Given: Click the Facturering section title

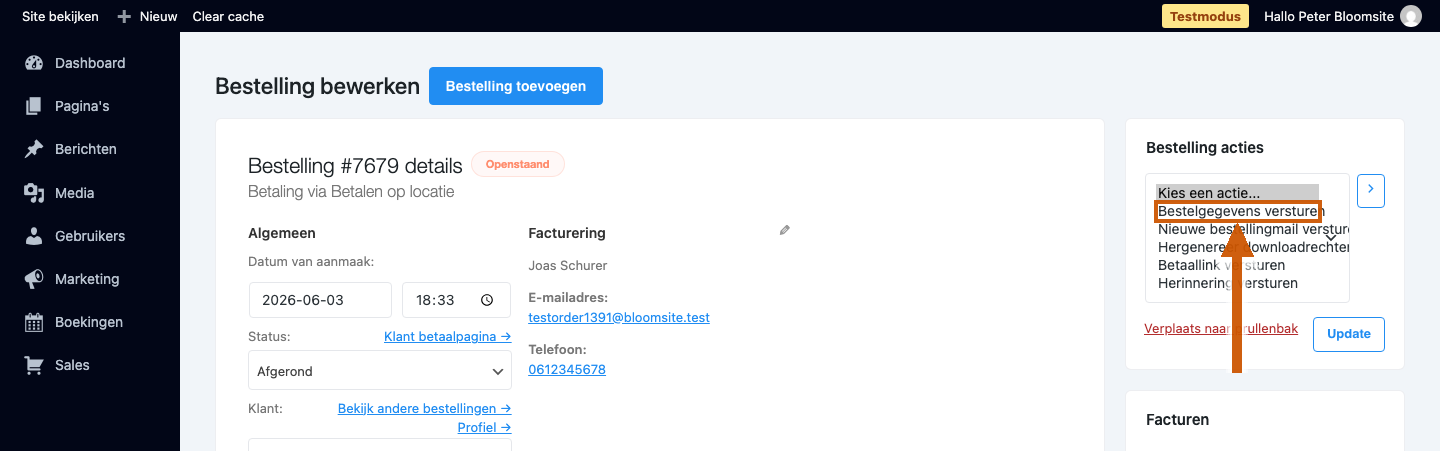Looking at the screenshot, I should 567,233.
